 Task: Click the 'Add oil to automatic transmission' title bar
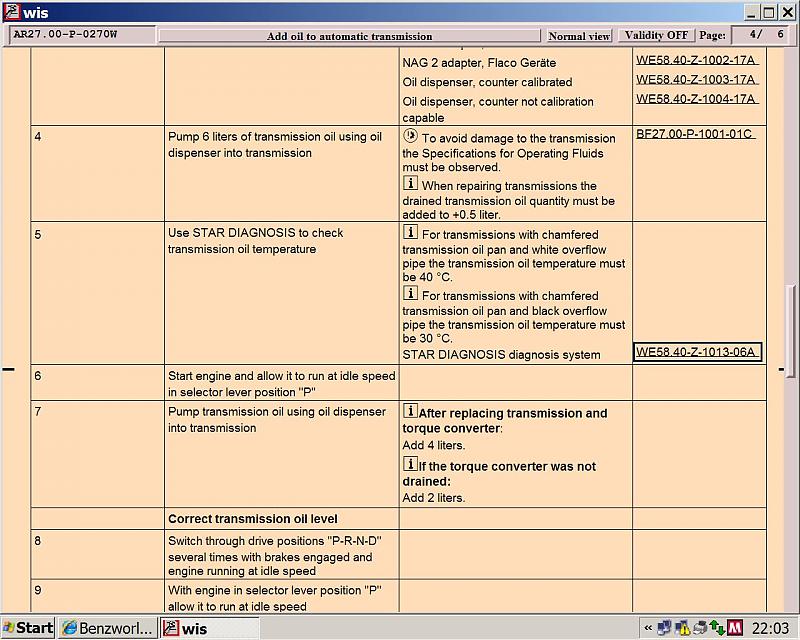[349, 36]
